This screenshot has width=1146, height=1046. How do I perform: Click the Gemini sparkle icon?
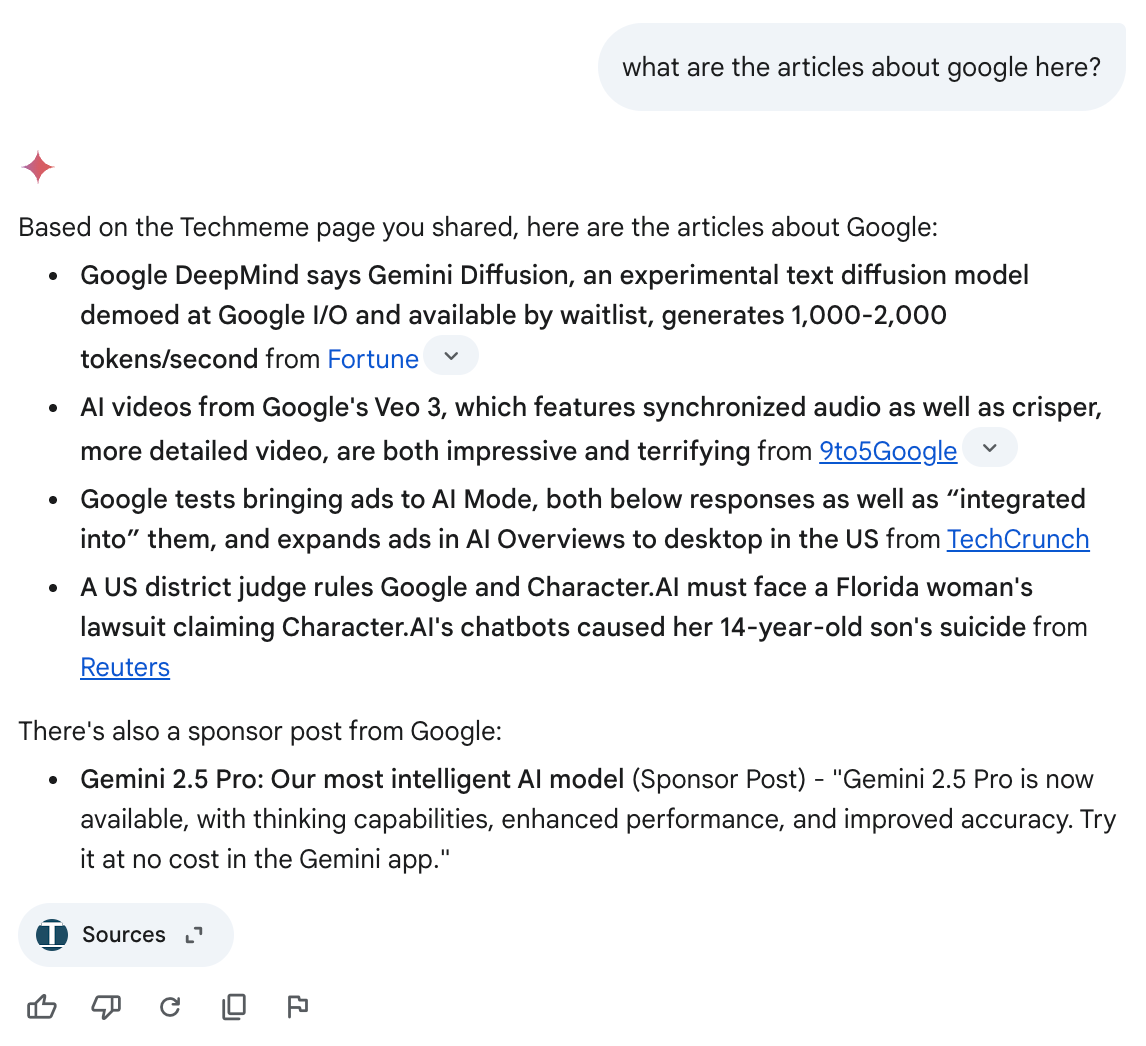(x=38, y=167)
